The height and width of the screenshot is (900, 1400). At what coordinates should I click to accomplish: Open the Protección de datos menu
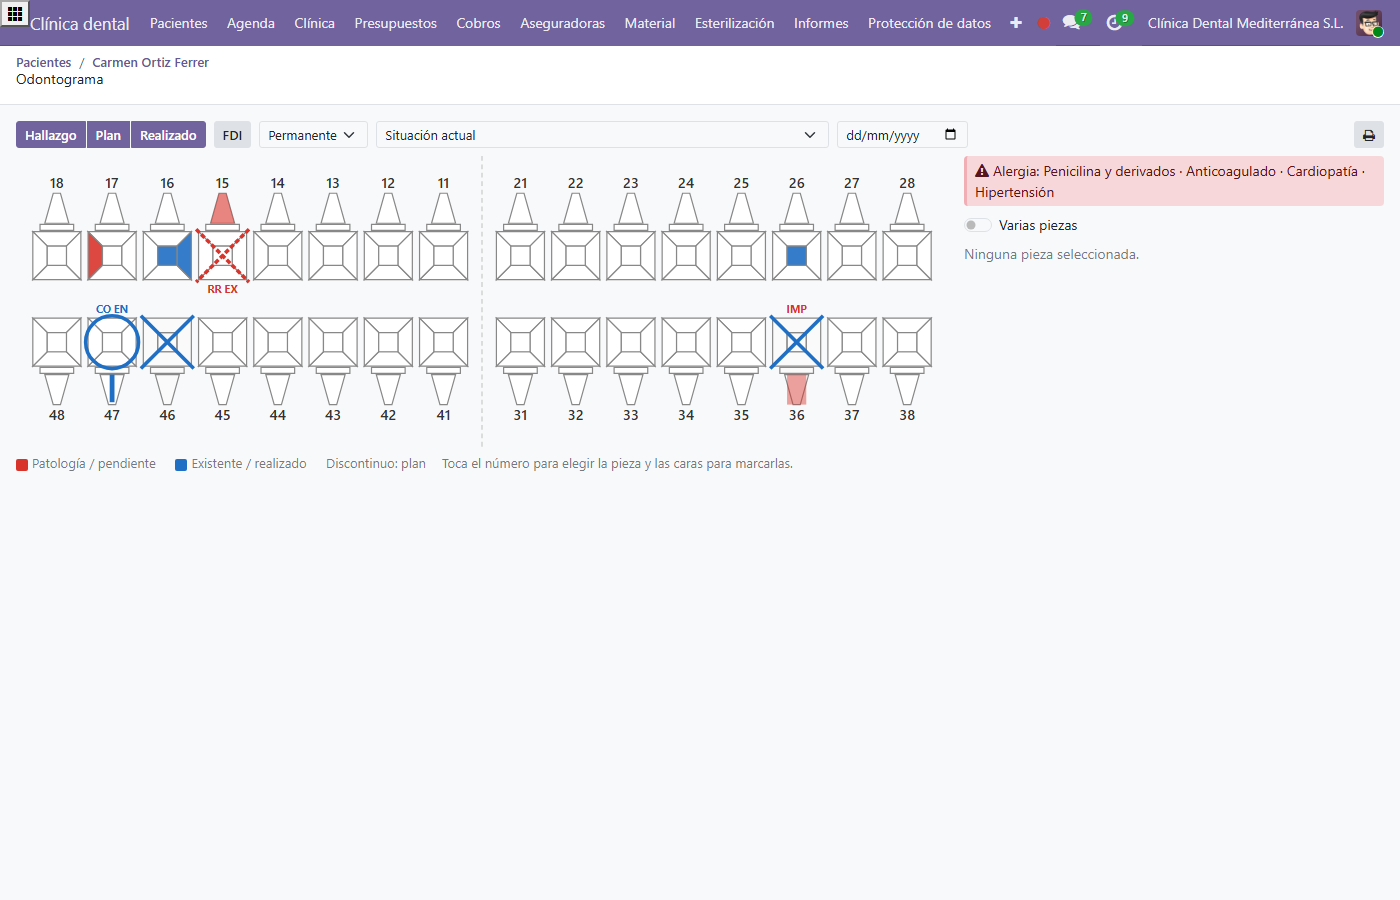pyautogui.click(x=930, y=23)
